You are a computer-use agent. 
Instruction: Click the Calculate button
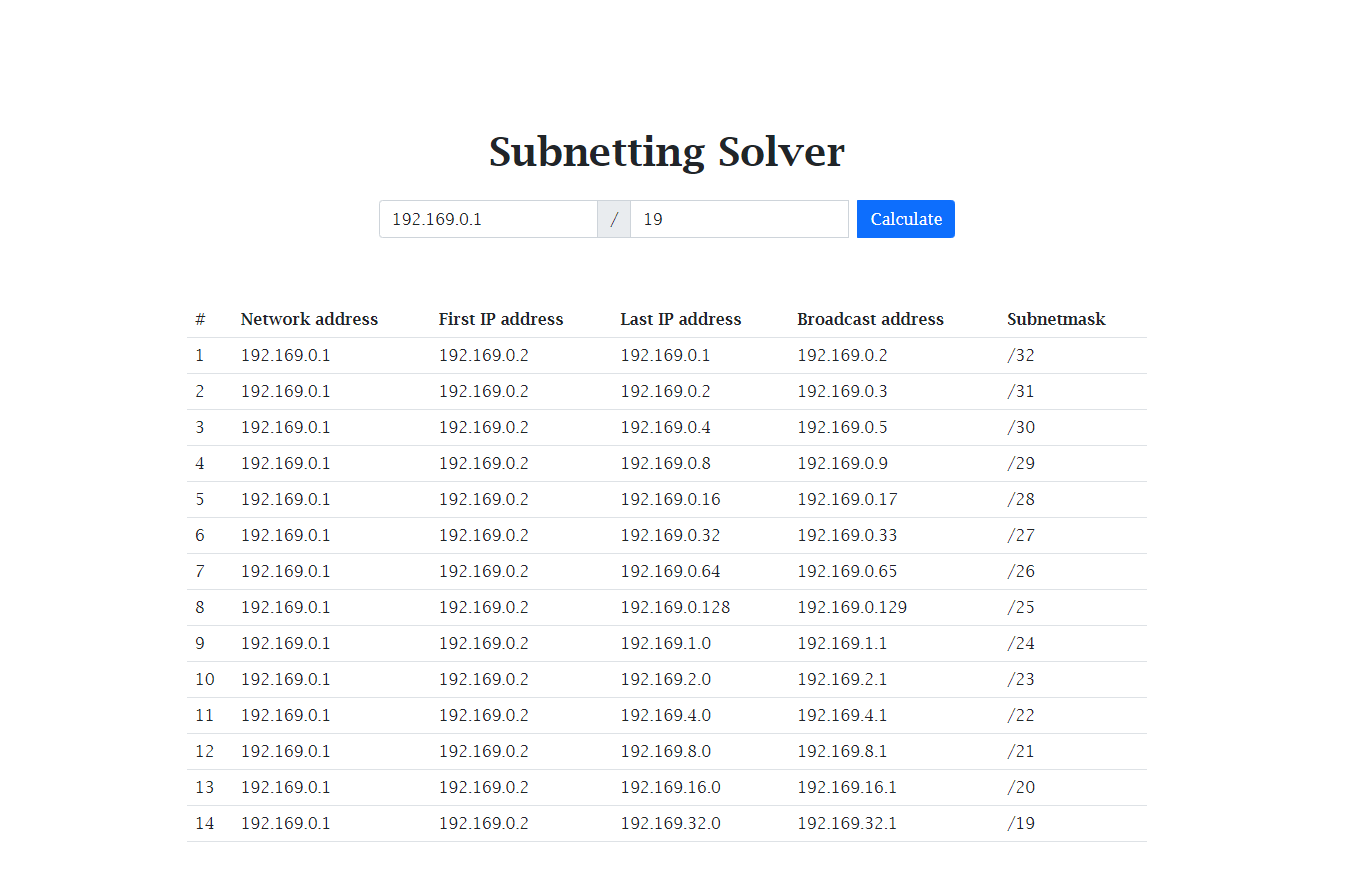904,219
